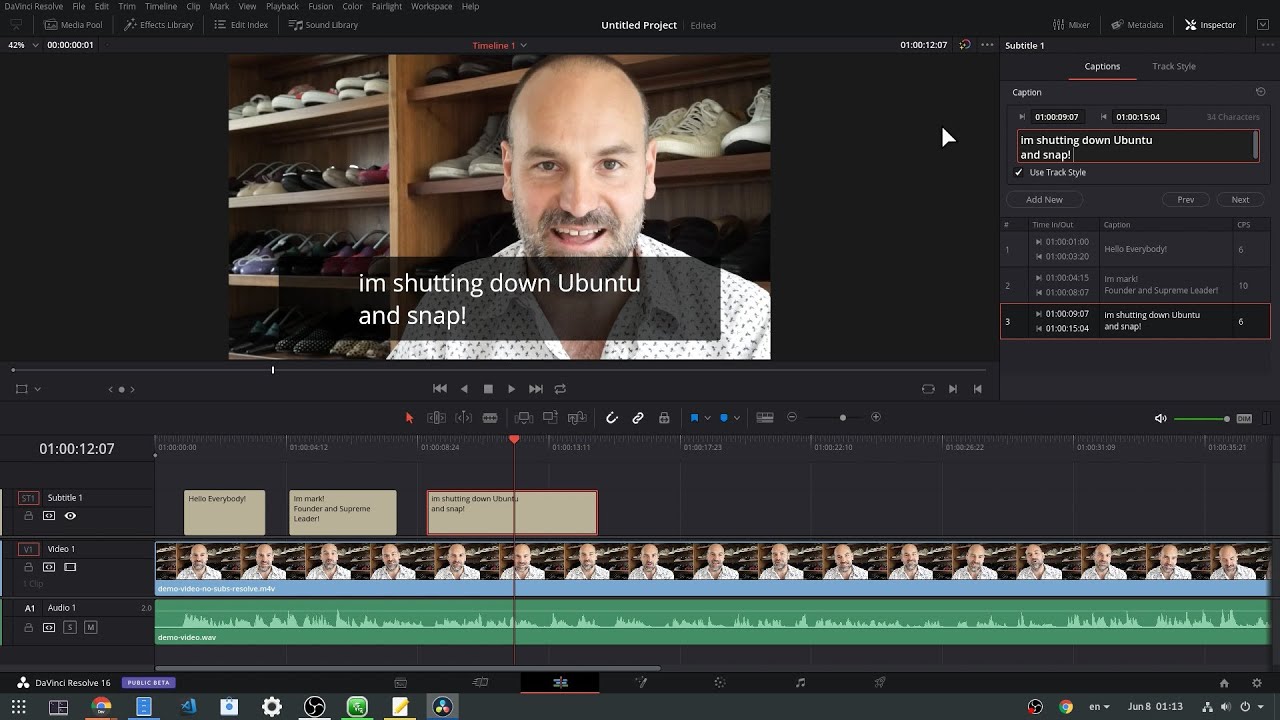Click the play forward button
This screenshot has width=1280, height=720.
(511, 389)
